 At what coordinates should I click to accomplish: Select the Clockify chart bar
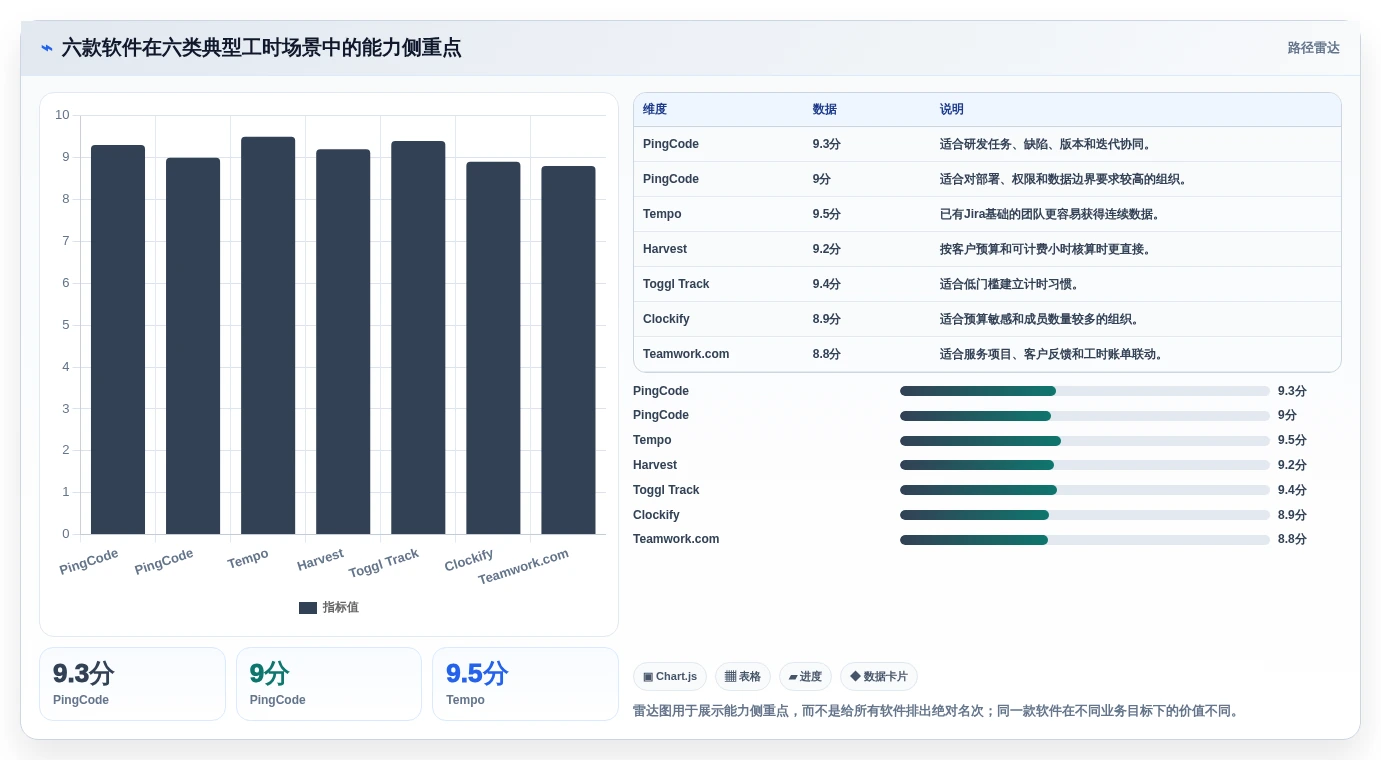point(493,348)
